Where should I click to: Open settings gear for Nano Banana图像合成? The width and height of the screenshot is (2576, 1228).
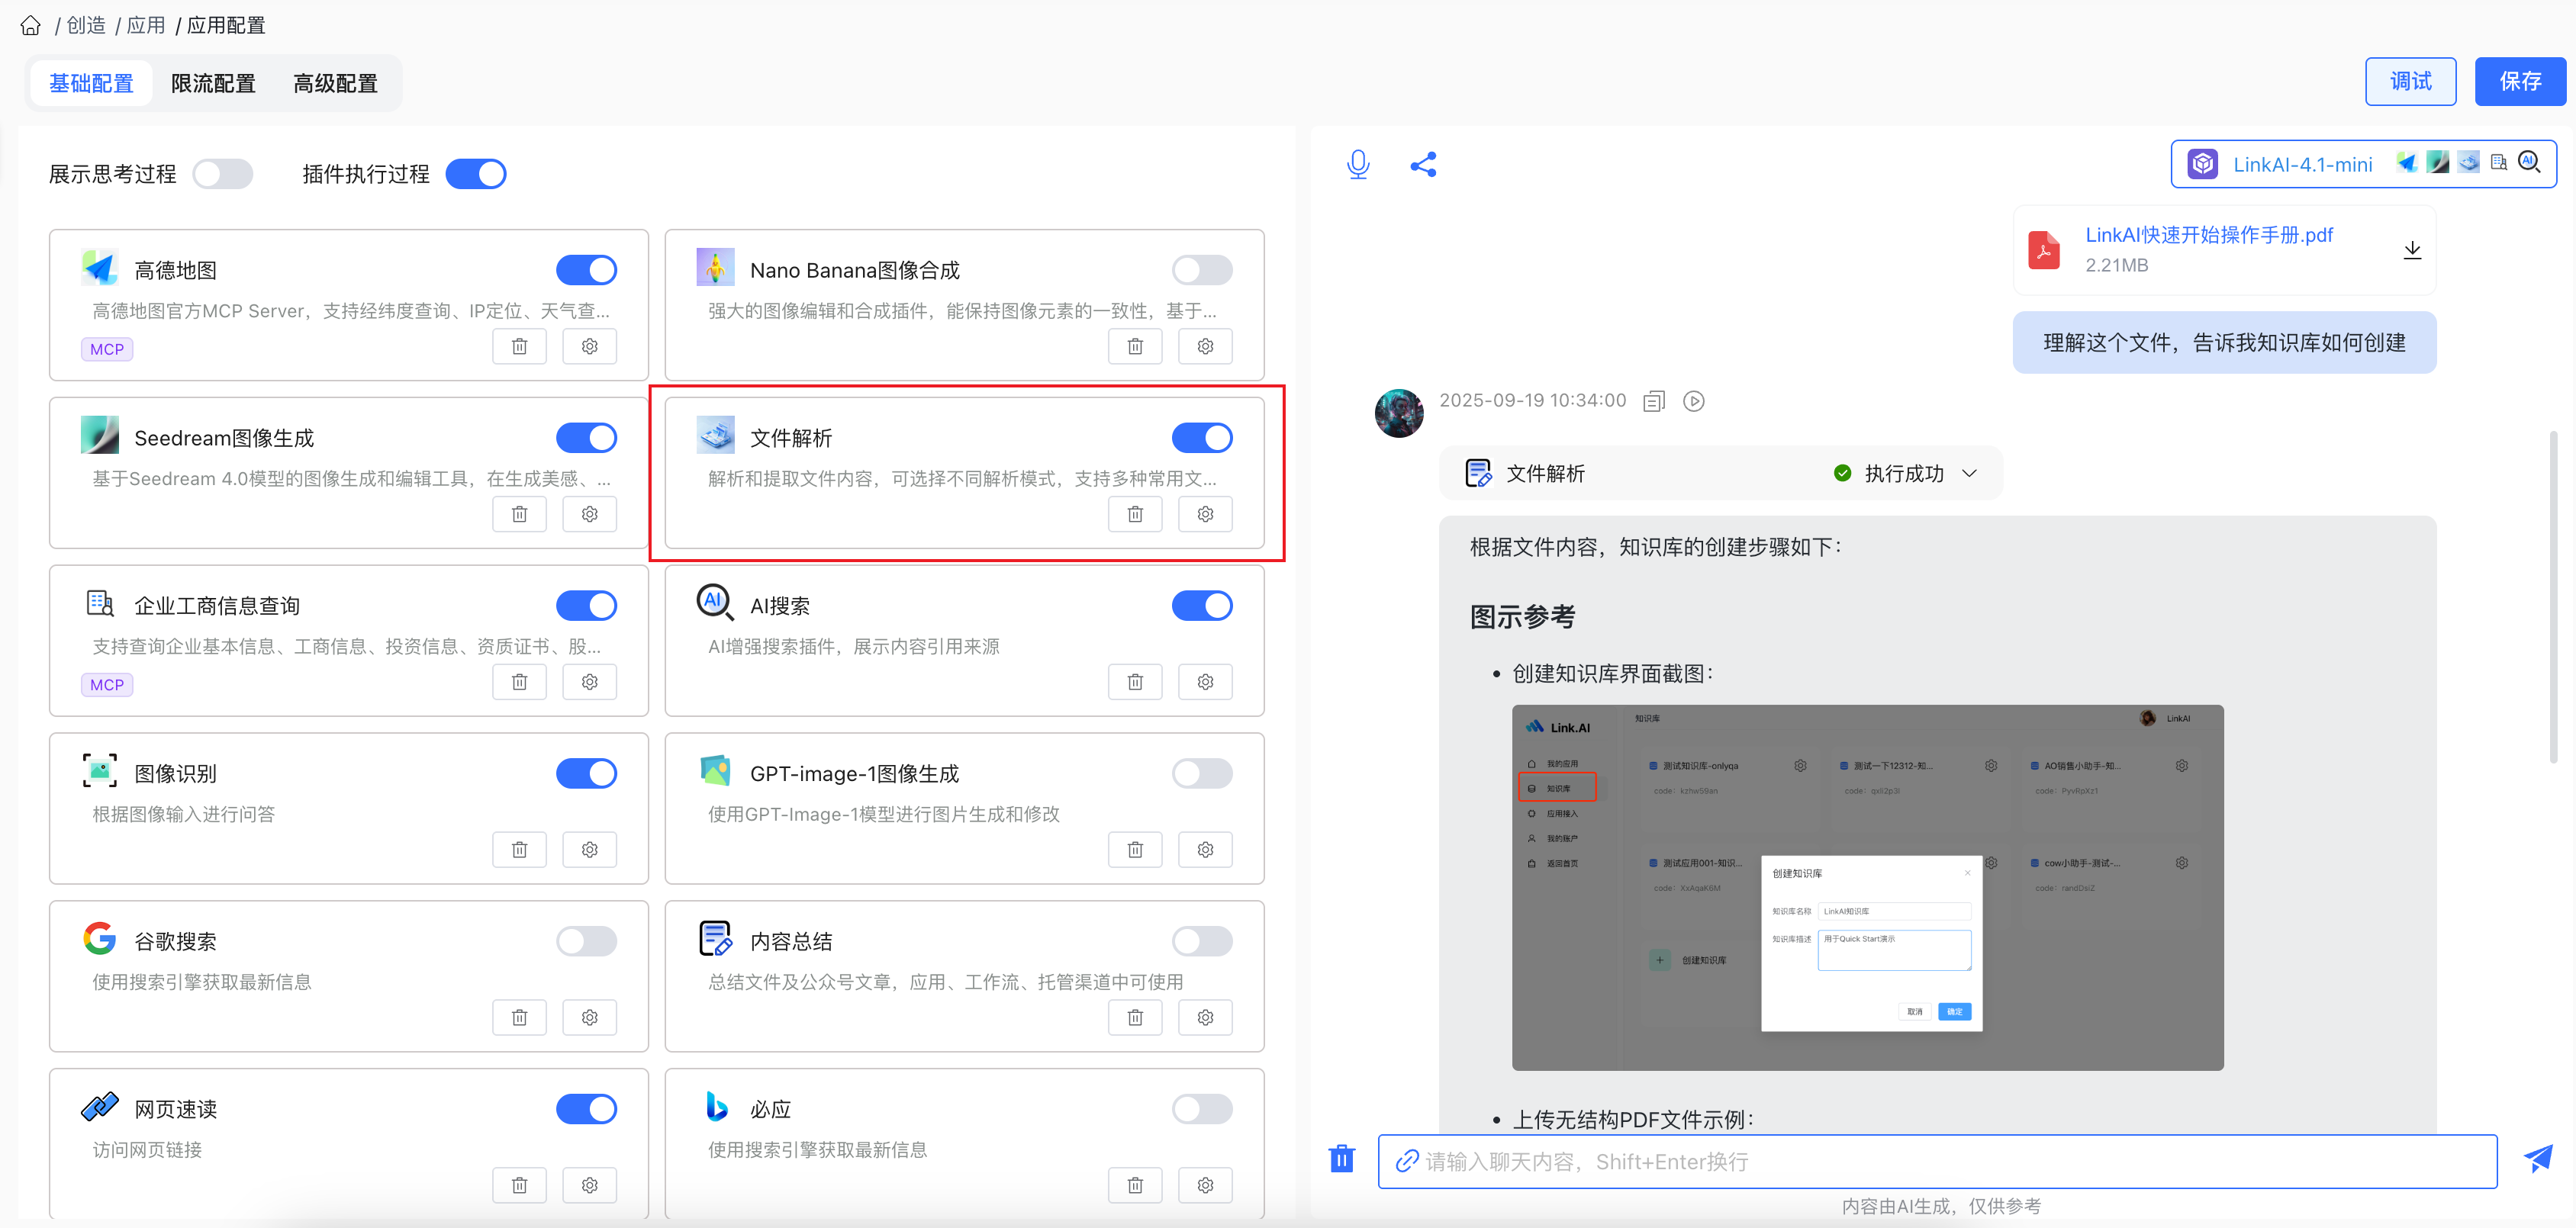1205,346
